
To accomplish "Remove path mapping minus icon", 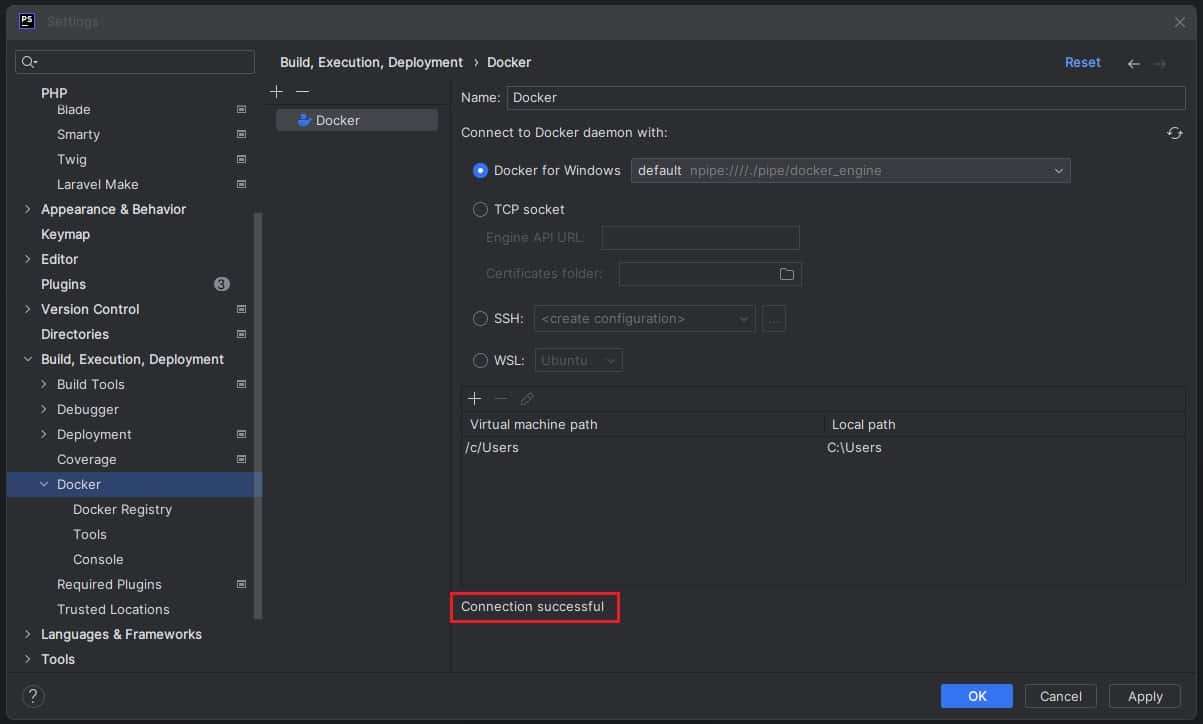I will [x=501, y=398].
